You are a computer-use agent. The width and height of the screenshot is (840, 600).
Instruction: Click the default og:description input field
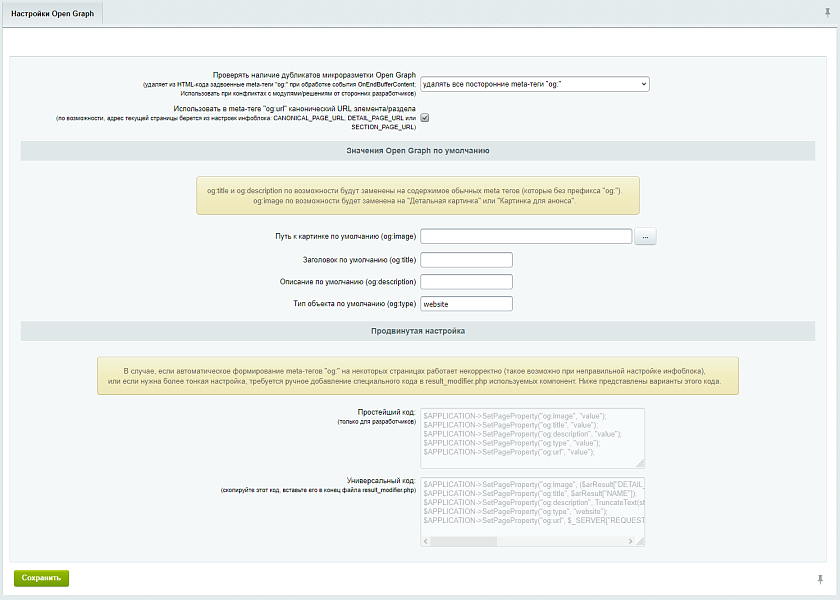(466, 282)
